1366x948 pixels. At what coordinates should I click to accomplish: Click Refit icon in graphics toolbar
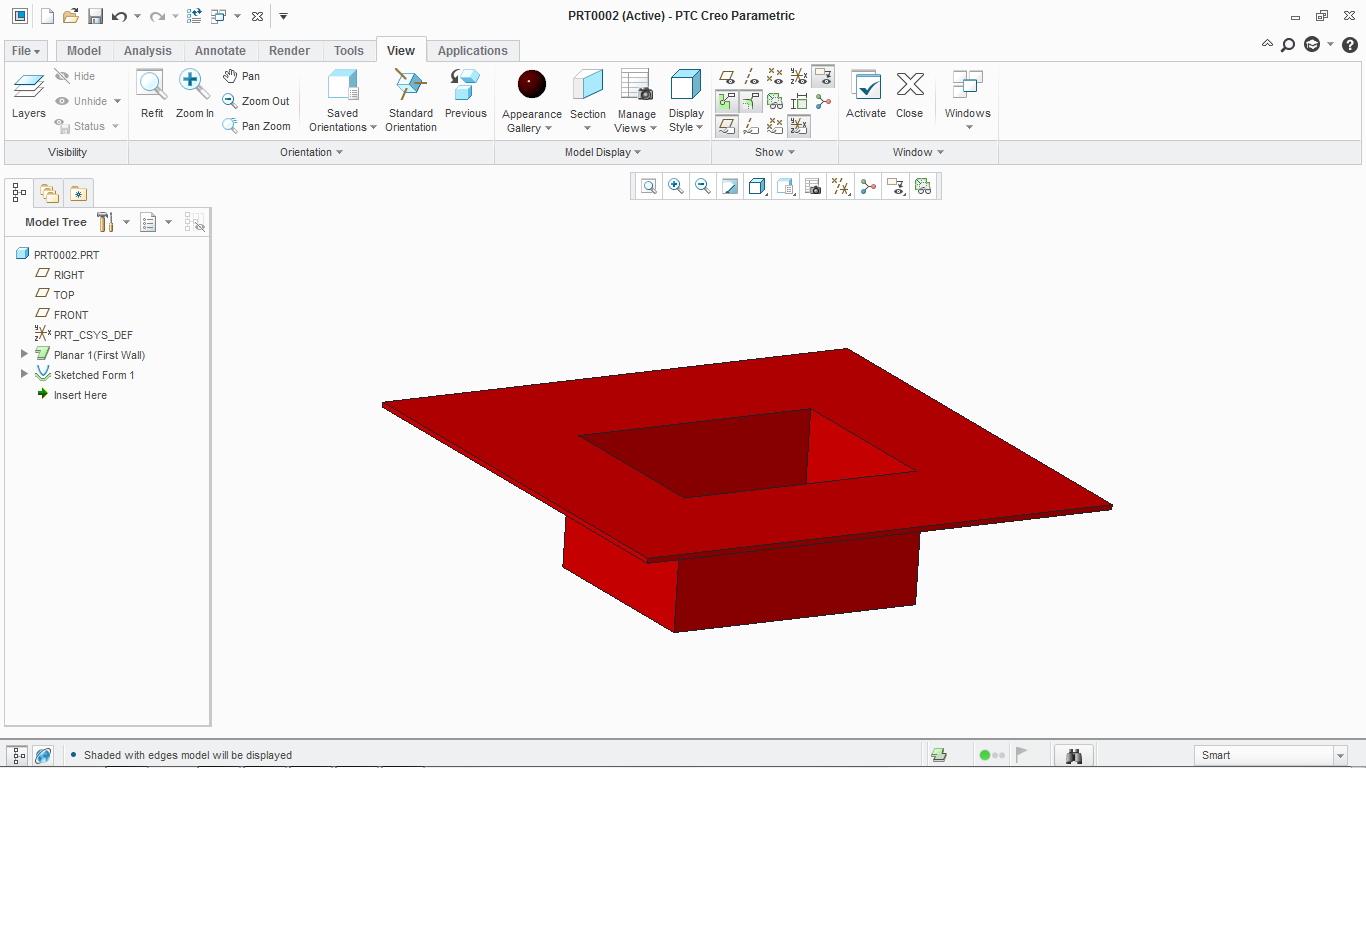click(x=649, y=186)
